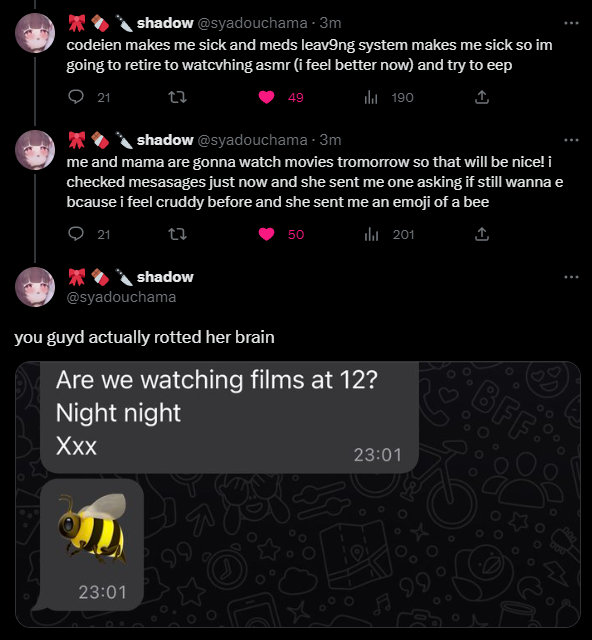Retweet the mama movies tweet

[x=178, y=234]
